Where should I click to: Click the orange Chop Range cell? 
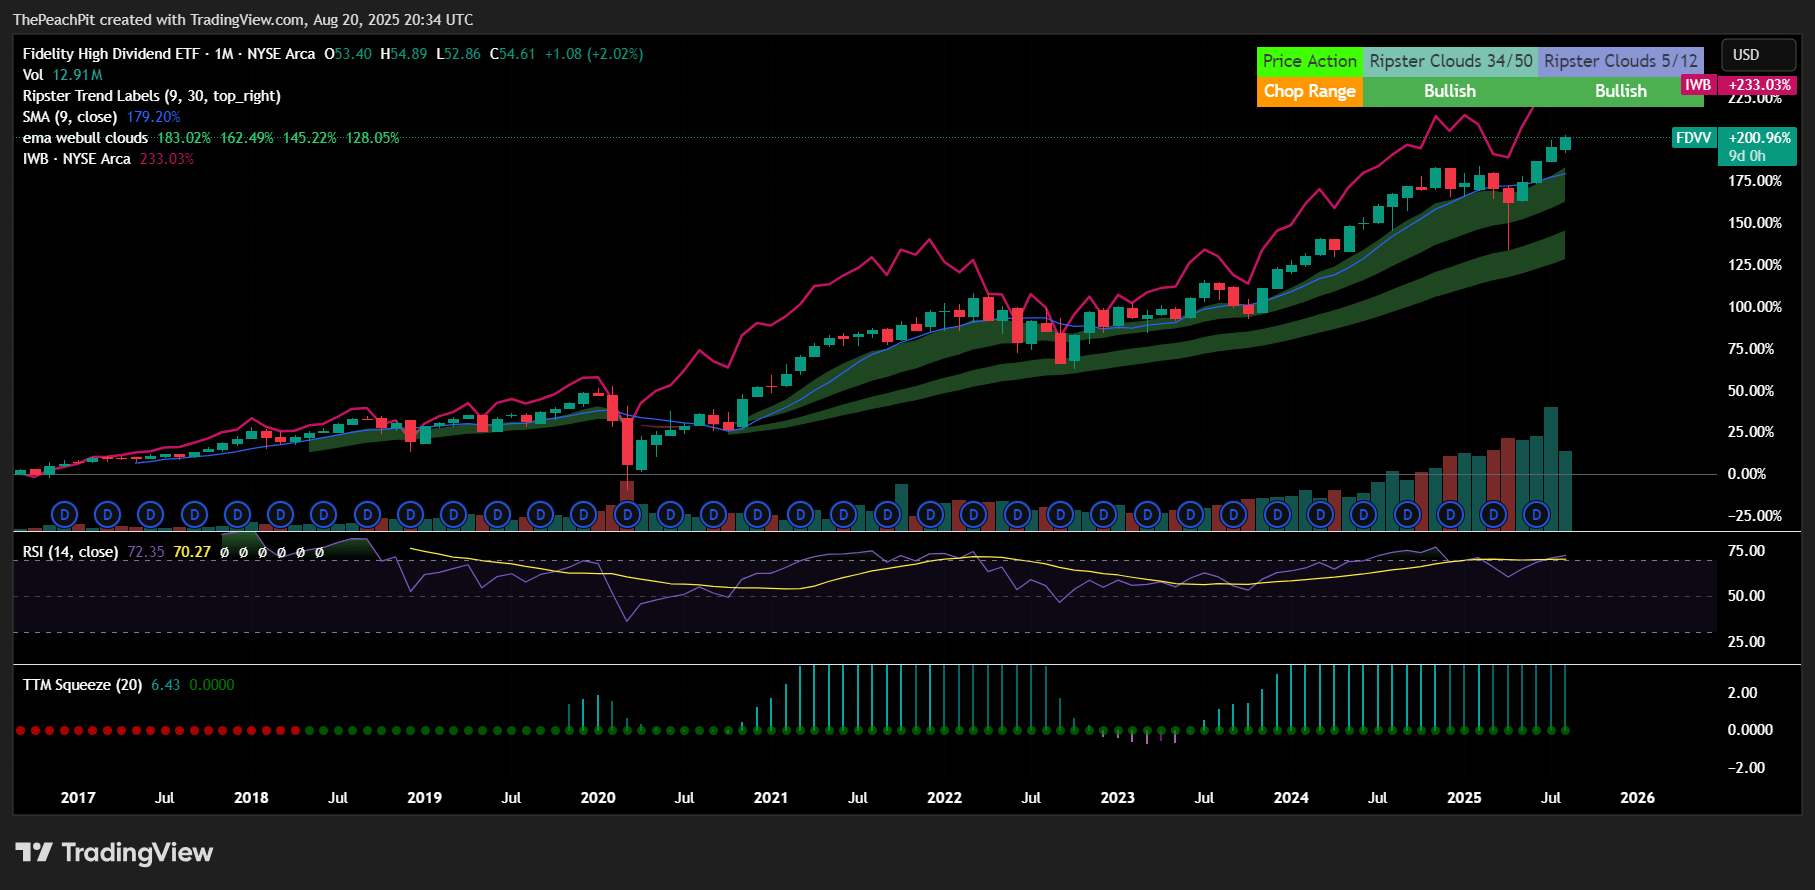click(1310, 91)
